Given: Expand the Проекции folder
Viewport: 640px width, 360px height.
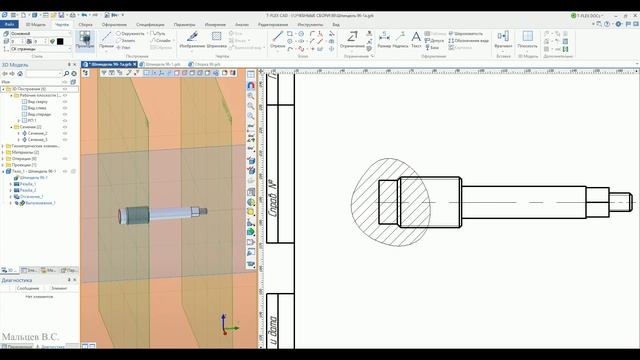Looking at the screenshot, I should click(x=3, y=165).
